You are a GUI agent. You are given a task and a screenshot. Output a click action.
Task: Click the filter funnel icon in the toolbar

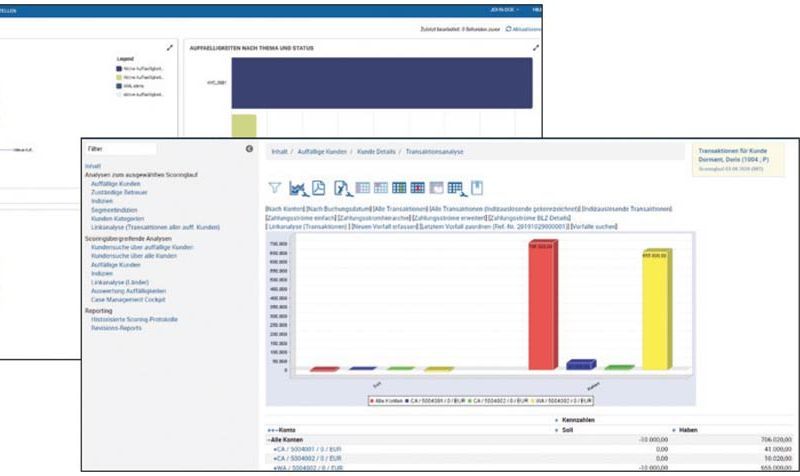(274, 188)
